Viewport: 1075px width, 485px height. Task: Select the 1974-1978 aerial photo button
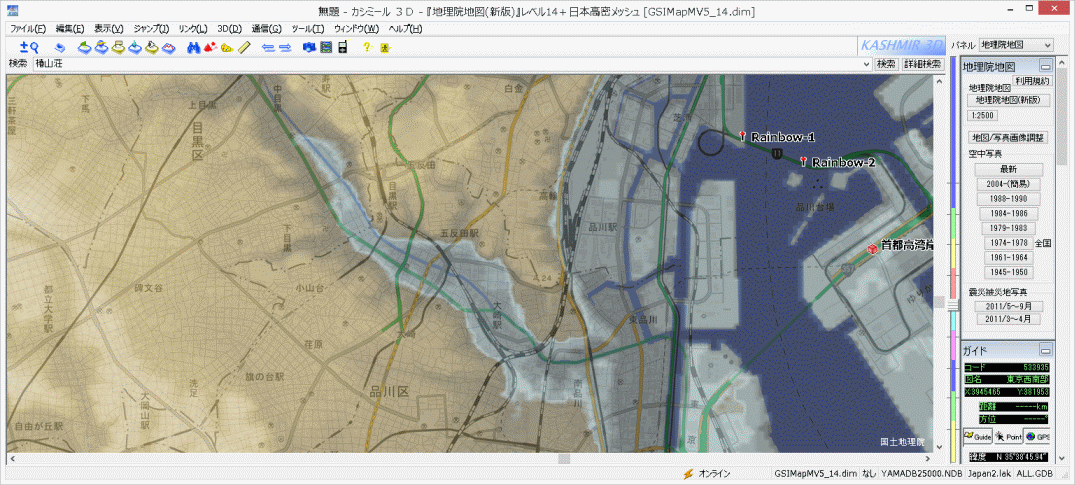point(1007,242)
